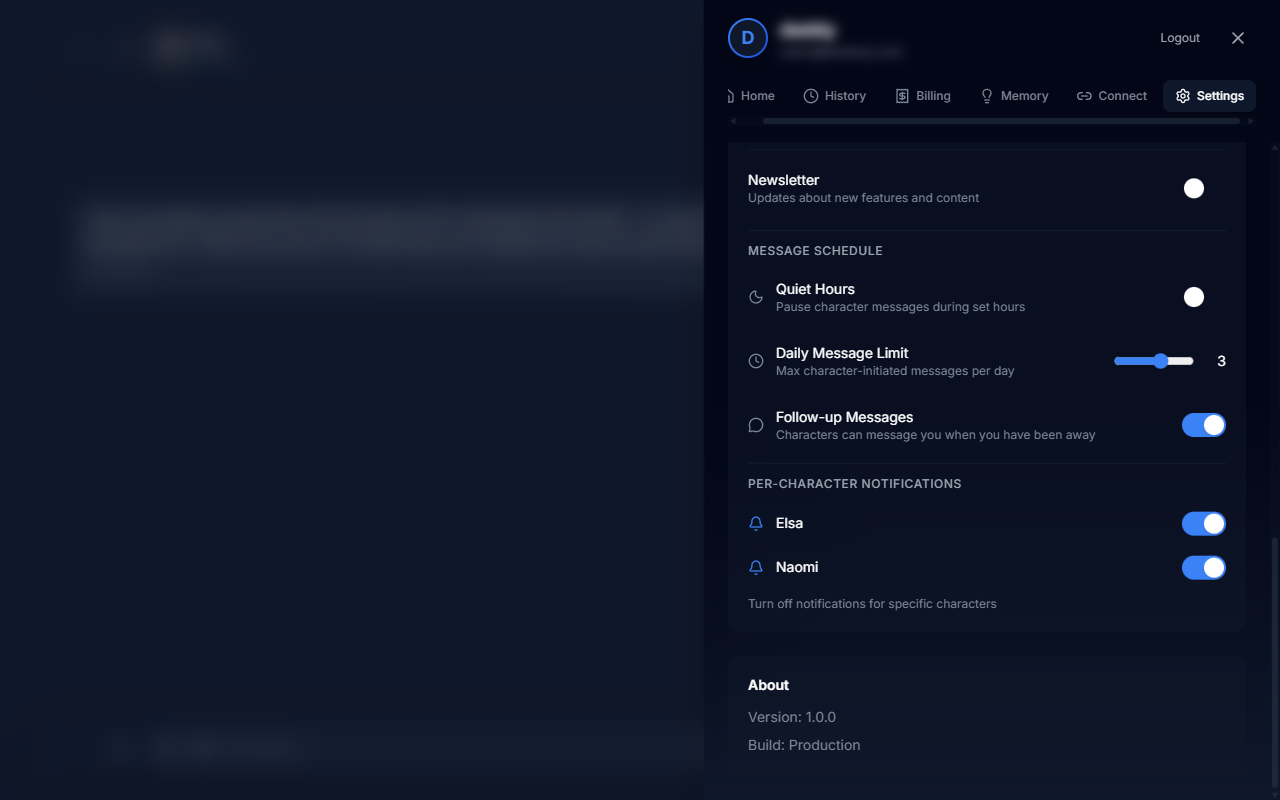This screenshot has width=1280, height=800.
Task: Turn off notifications for Elsa
Action: tap(1203, 523)
